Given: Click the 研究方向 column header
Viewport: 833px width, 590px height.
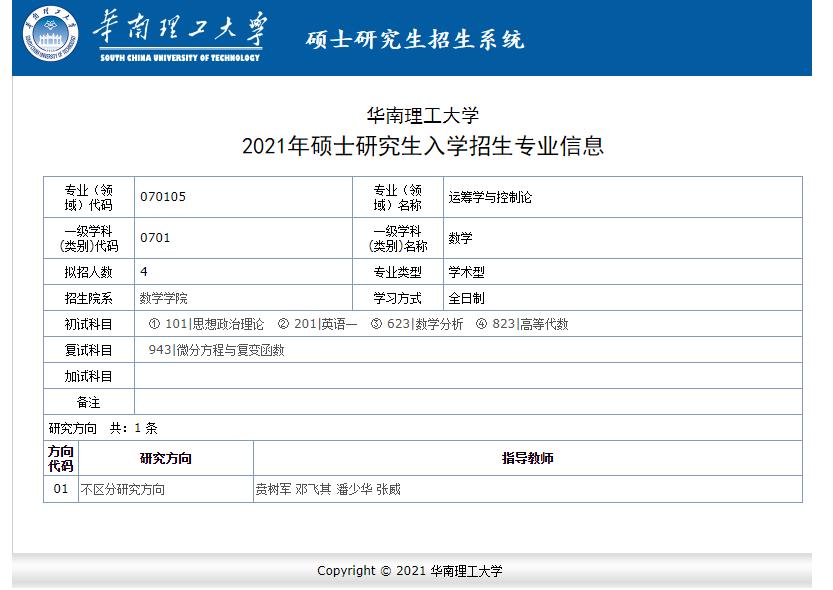Looking at the screenshot, I should pos(166,458).
